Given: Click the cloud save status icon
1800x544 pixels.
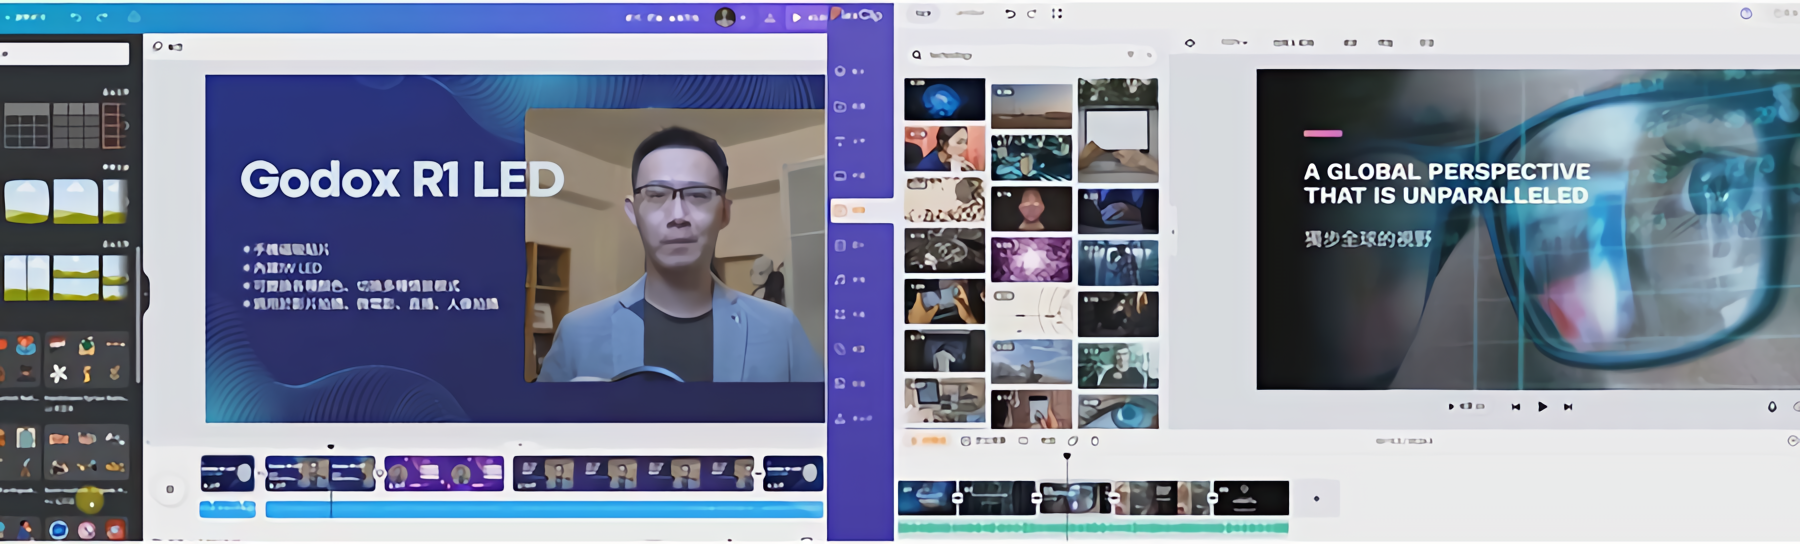Looking at the screenshot, I should tap(134, 17).
